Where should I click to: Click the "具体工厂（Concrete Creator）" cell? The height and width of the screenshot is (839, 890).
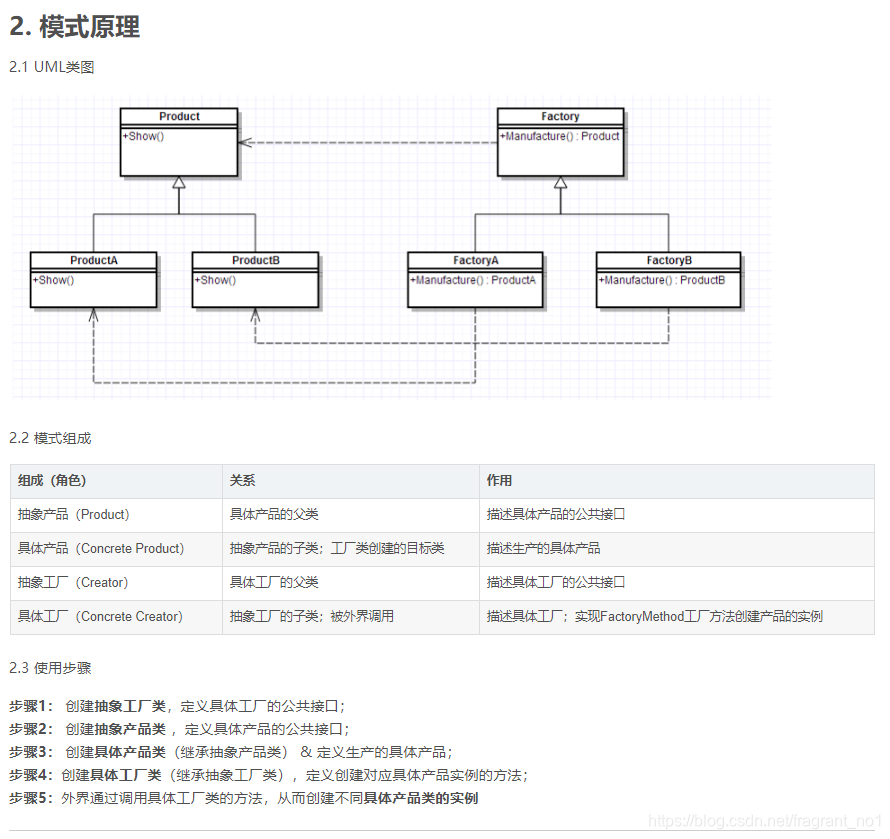point(116,618)
